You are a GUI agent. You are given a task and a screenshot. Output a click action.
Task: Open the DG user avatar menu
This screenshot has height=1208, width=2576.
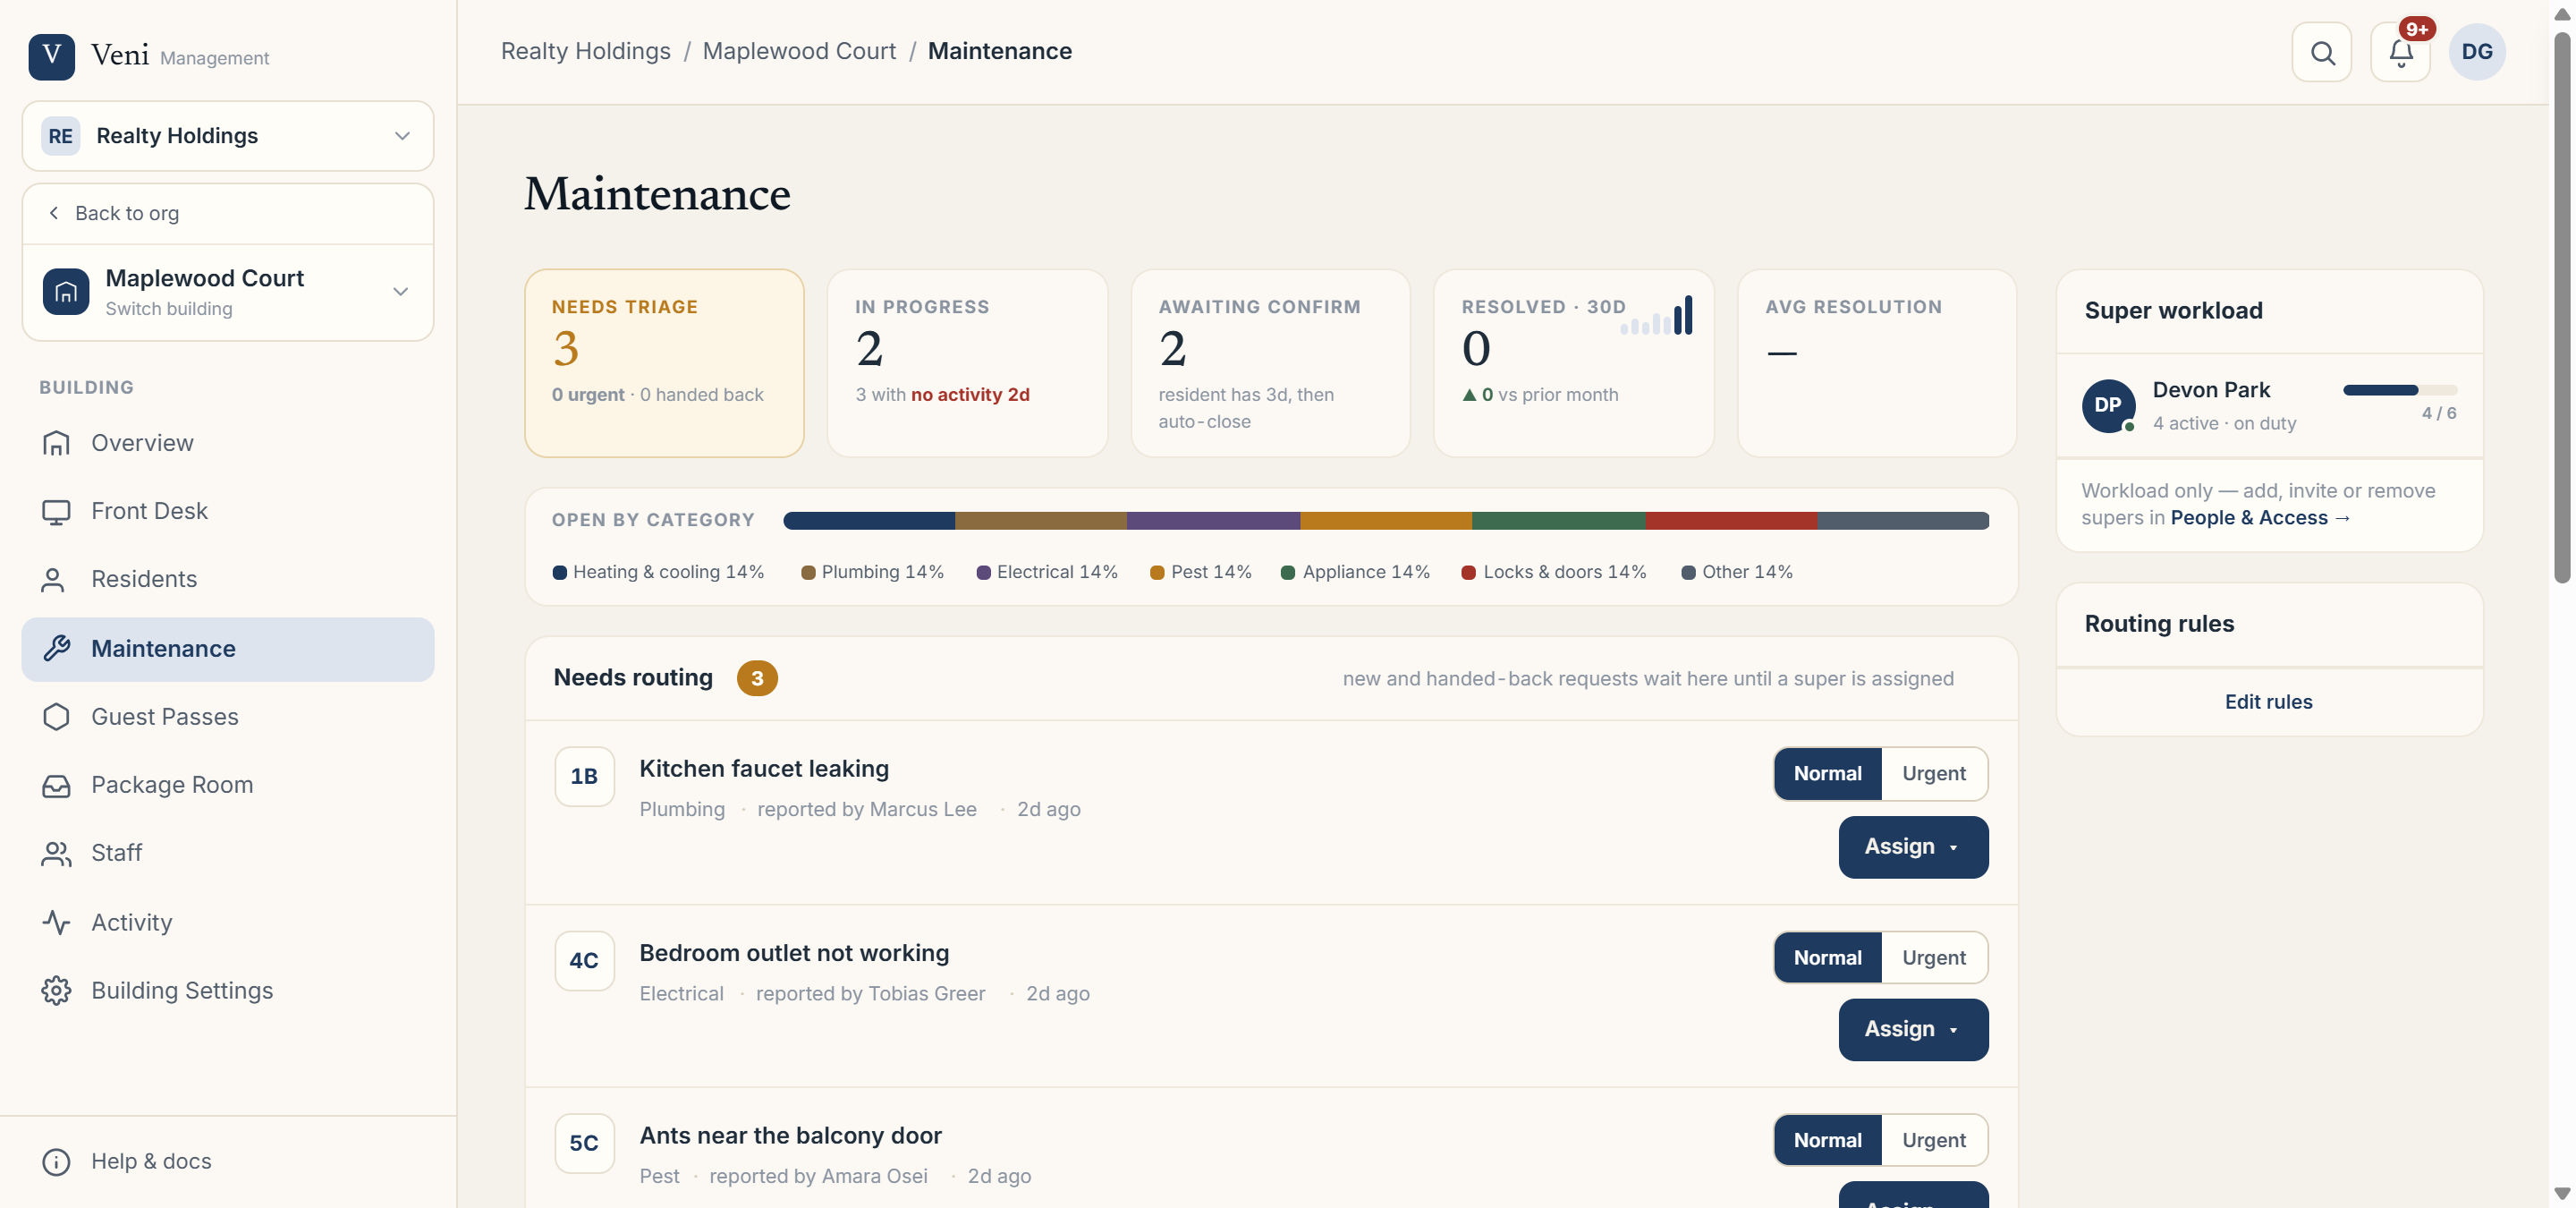click(x=2477, y=52)
